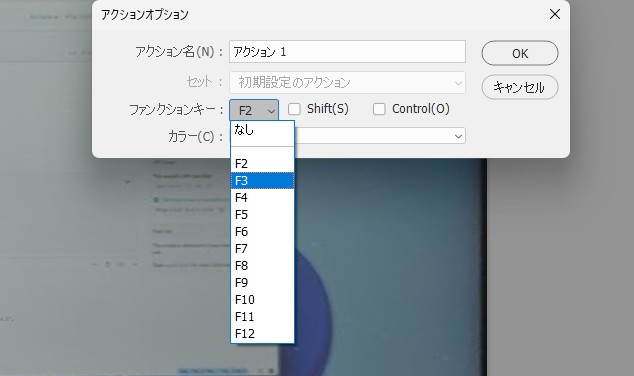Select F6 in the function key list
This screenshot has height=376, width=634.
pos(262,232)
